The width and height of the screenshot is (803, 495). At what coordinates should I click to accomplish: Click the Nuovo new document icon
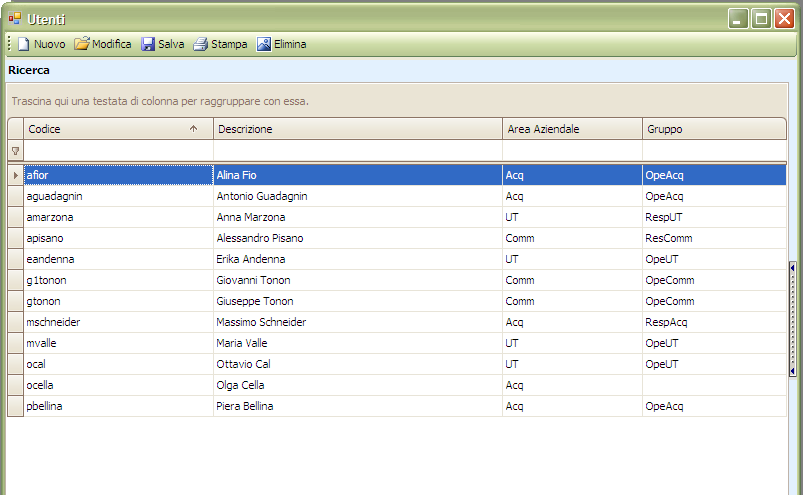click(23, 44)
